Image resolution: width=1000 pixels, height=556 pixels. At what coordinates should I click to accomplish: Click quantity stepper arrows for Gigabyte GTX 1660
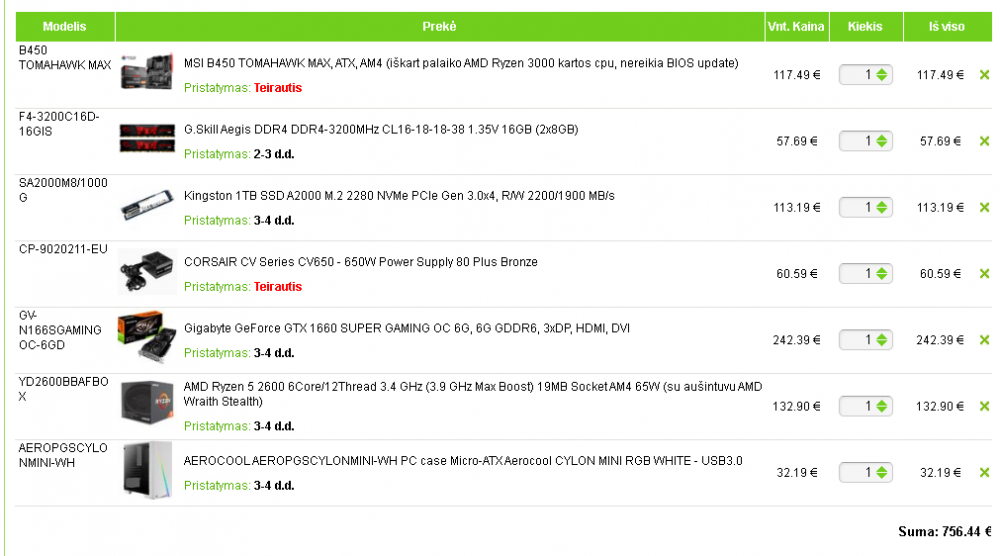click(882, 340)
